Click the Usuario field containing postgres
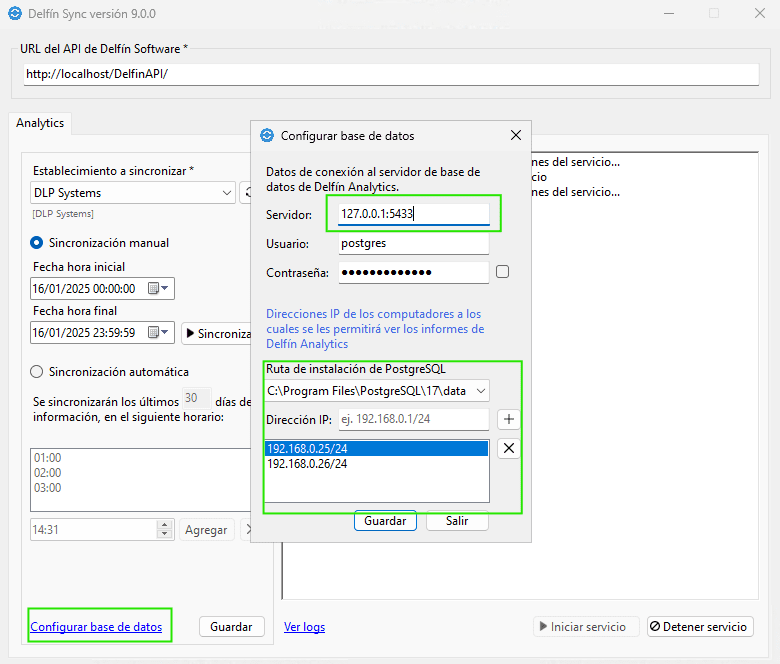The width and height of the screenshot is (780, 664). 413,244
